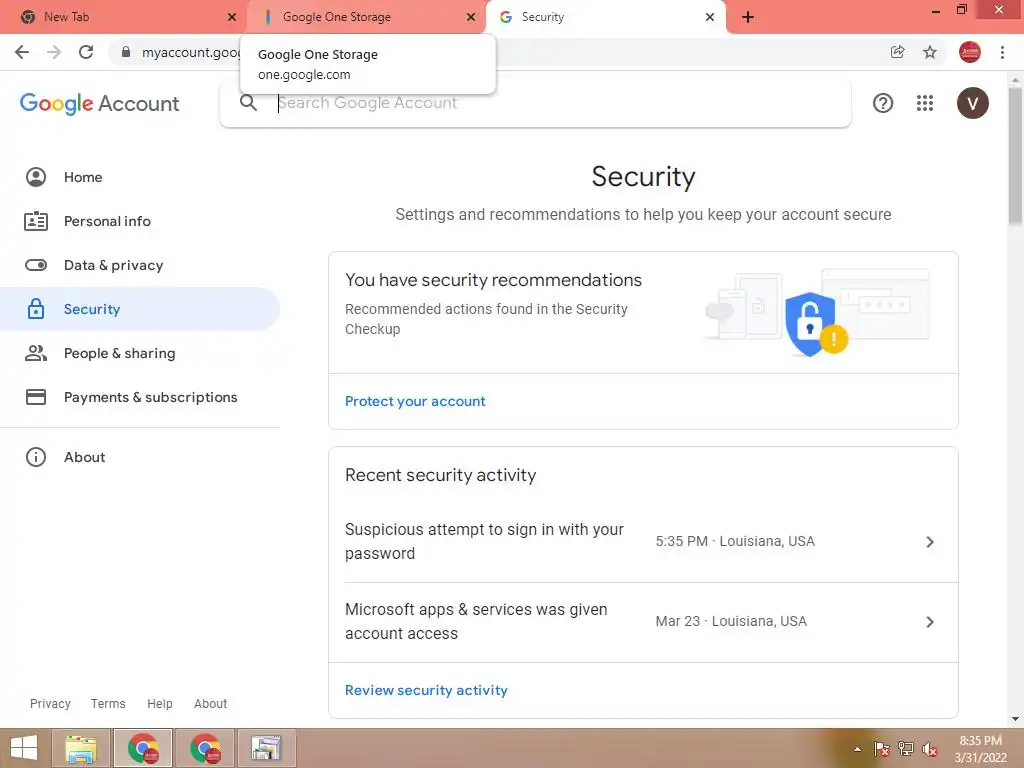Click the muted volume tray icon
The image size is (1024, 768).
(930, 749)
